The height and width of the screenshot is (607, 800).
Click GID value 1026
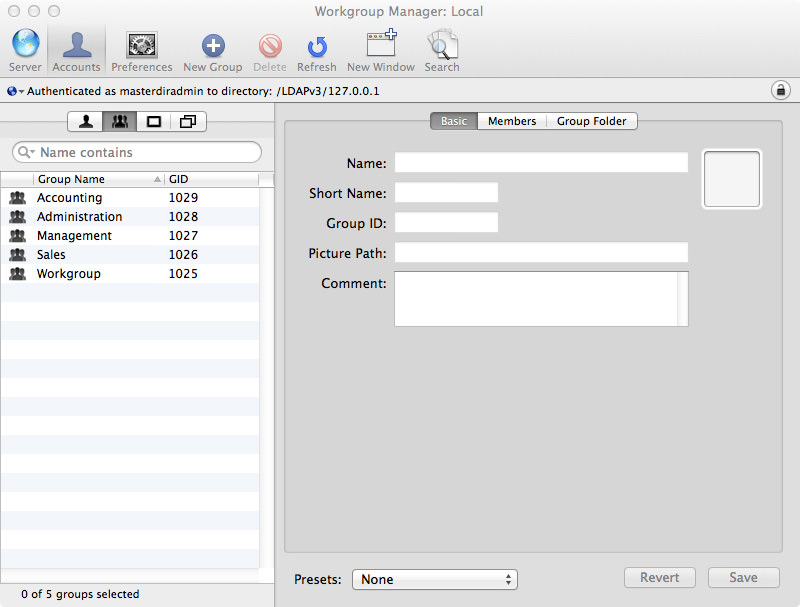pos(183,254)
